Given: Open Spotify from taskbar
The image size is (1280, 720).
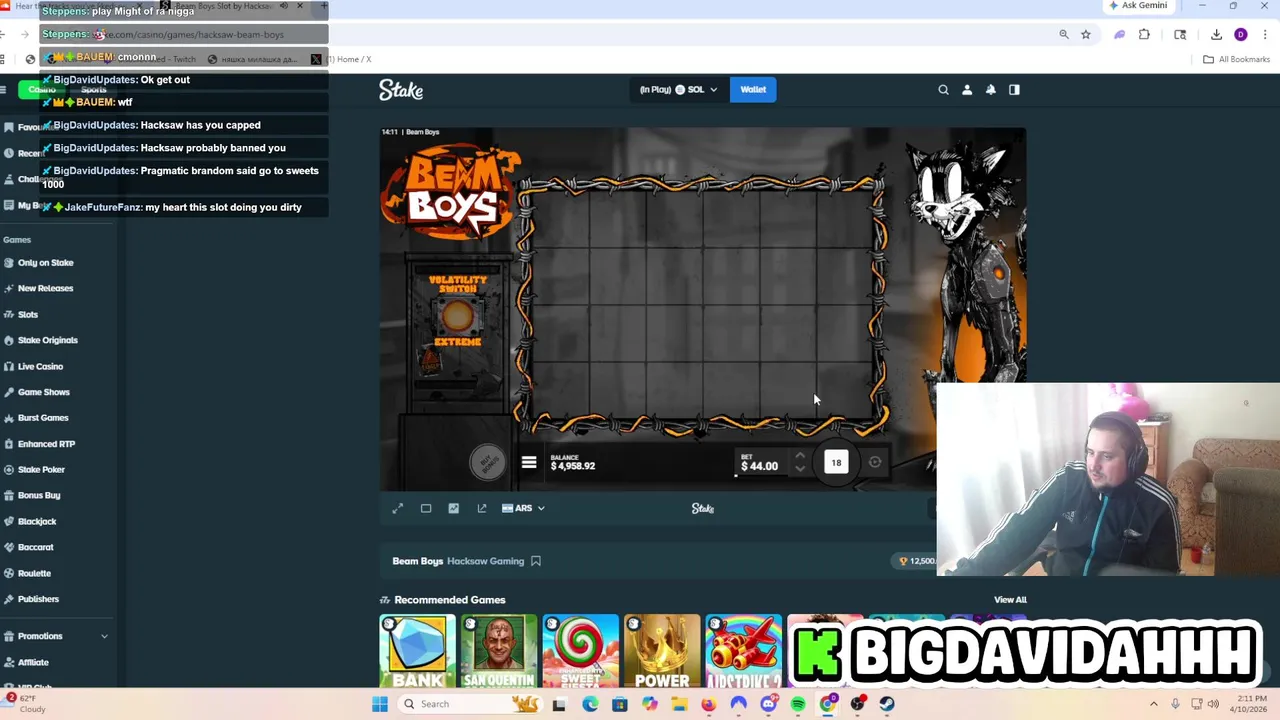Looking at the screenshot, I should pyautogui.click(x=798, y=704).
